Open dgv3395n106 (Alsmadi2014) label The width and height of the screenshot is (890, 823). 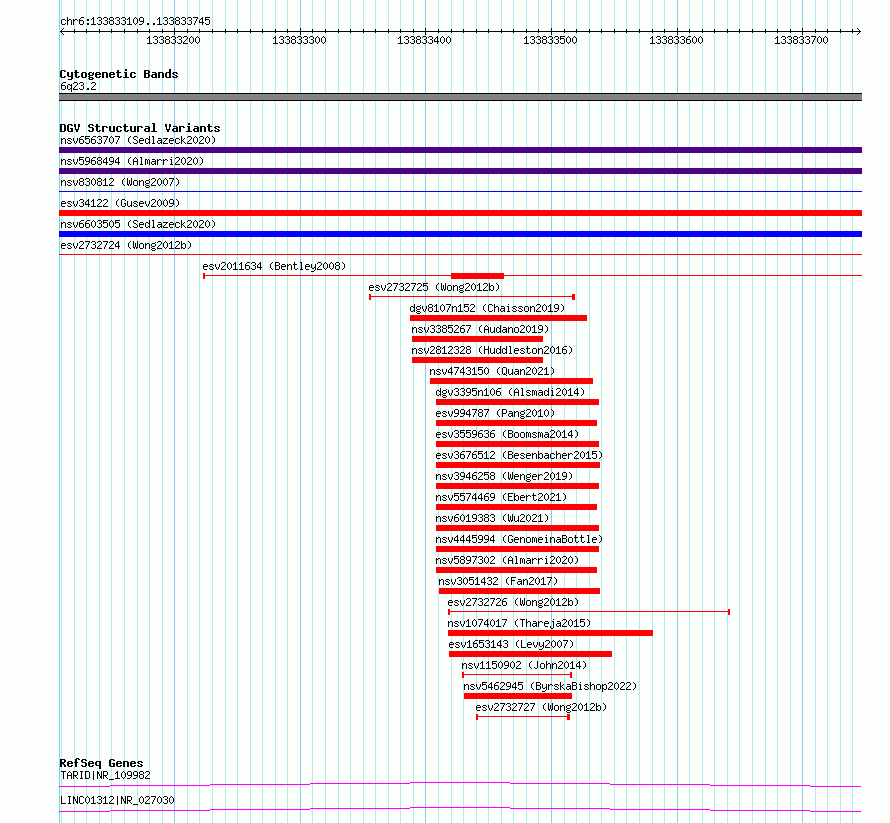pos(510,392)
